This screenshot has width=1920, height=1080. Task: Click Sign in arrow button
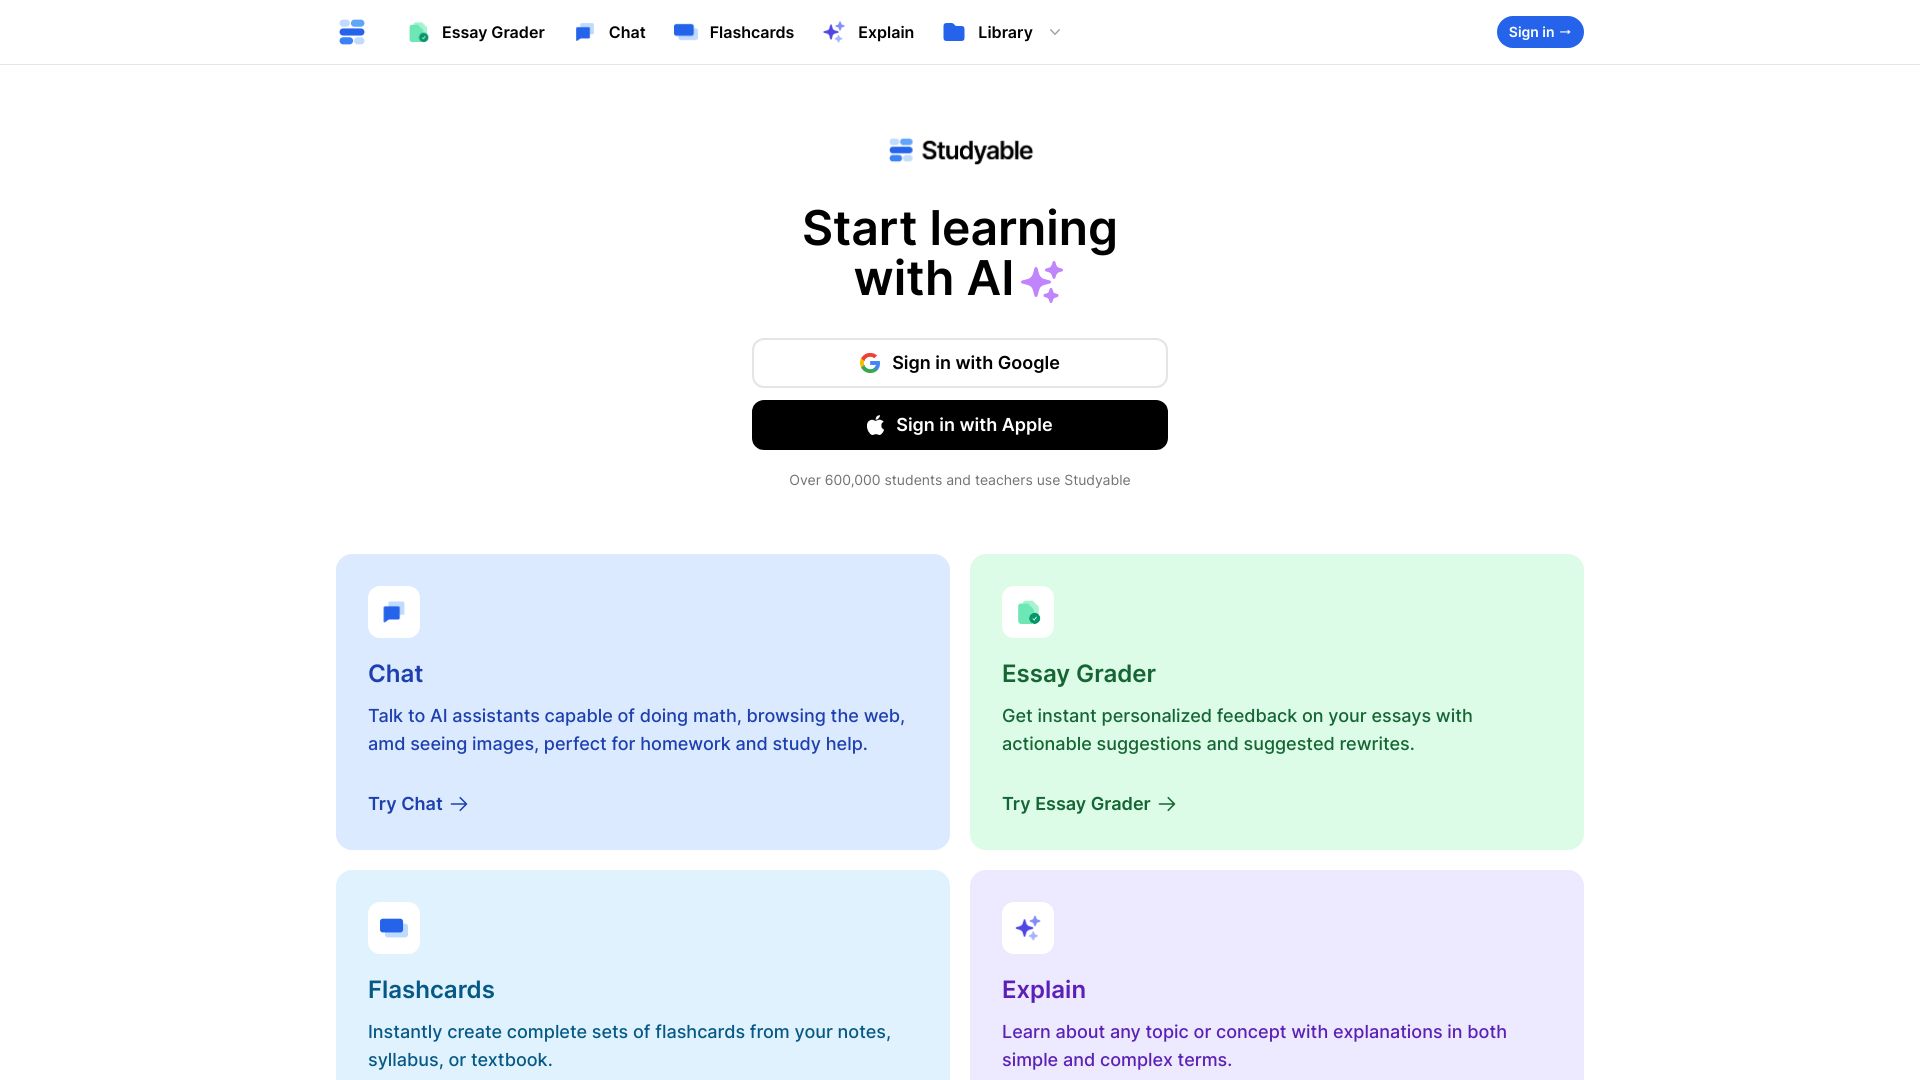tap(1539, 32)
